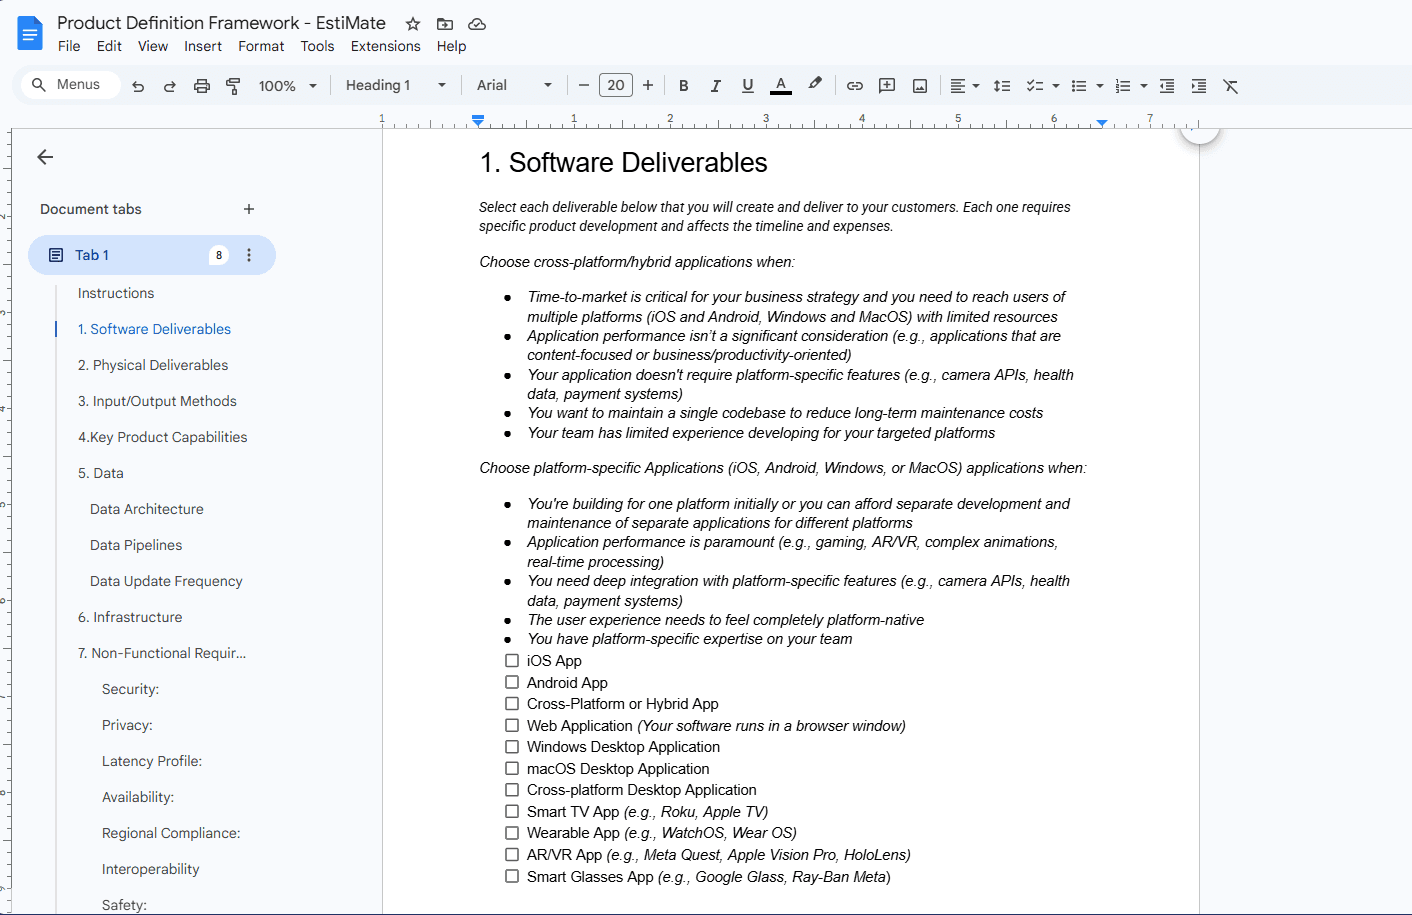The height and width of the screenshot is (915, 1412).
Task: Increase the paragraph indent
Action: (x=1199, y=86)
